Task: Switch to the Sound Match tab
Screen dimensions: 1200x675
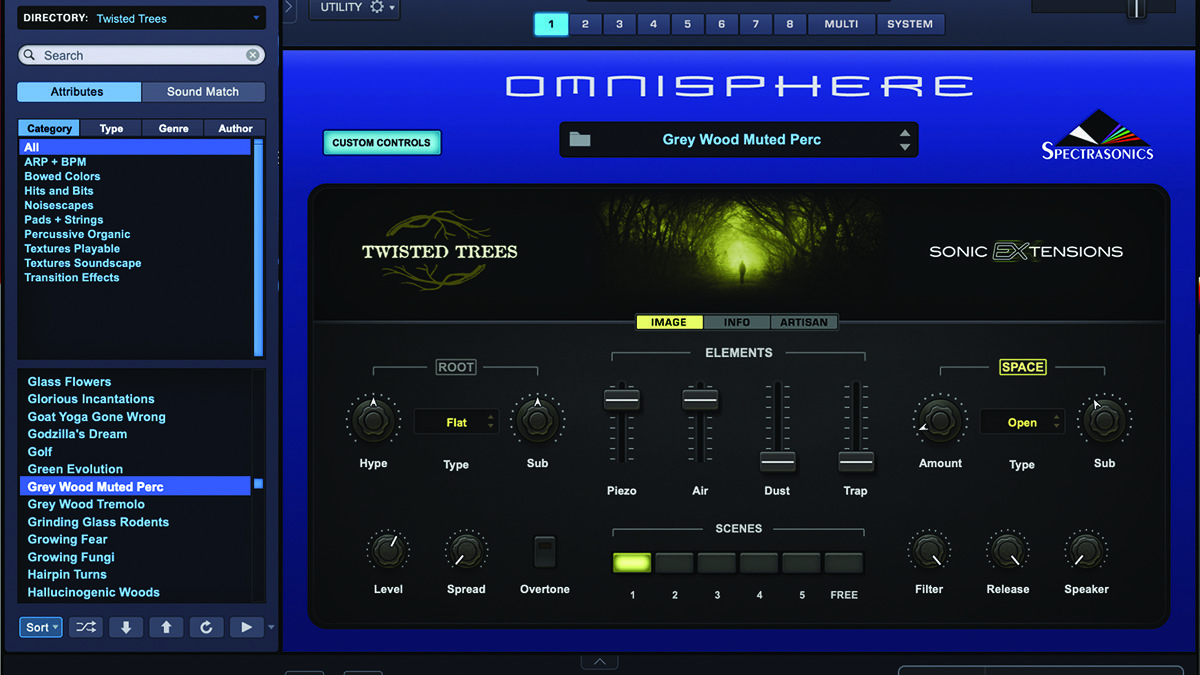Action: click(203, 91)
